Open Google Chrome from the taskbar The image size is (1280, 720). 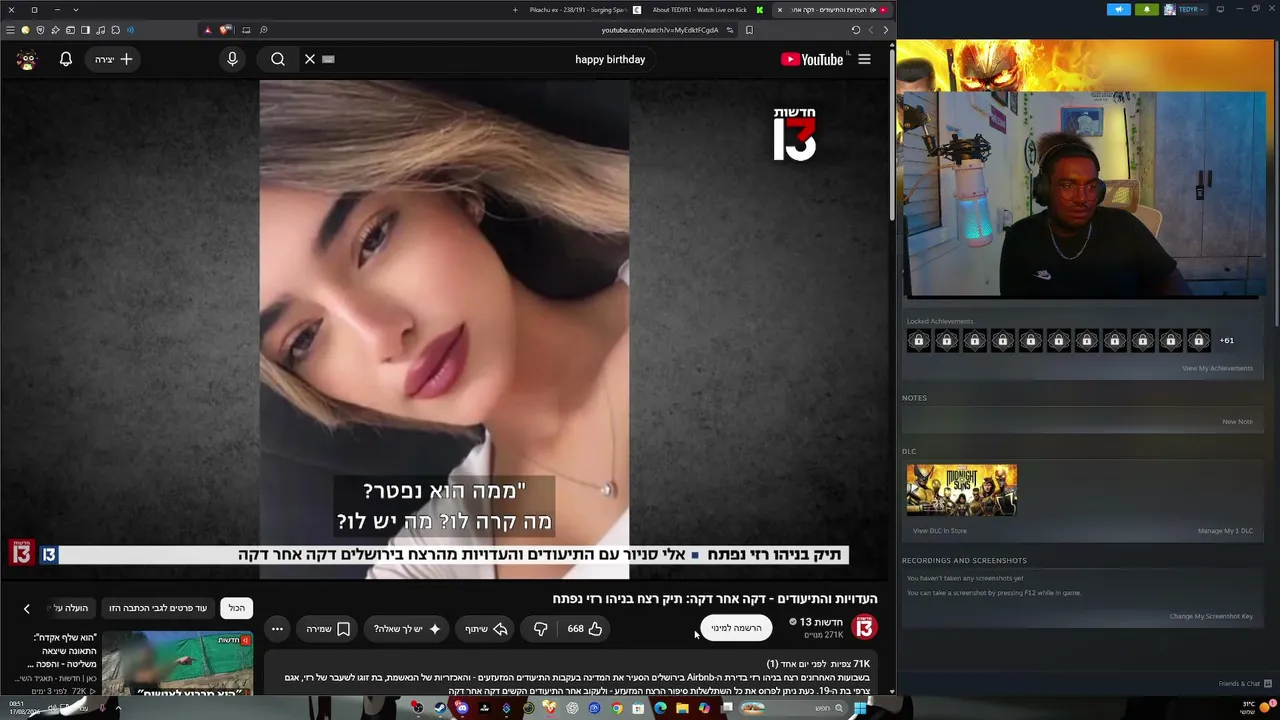tap(616, 708)
